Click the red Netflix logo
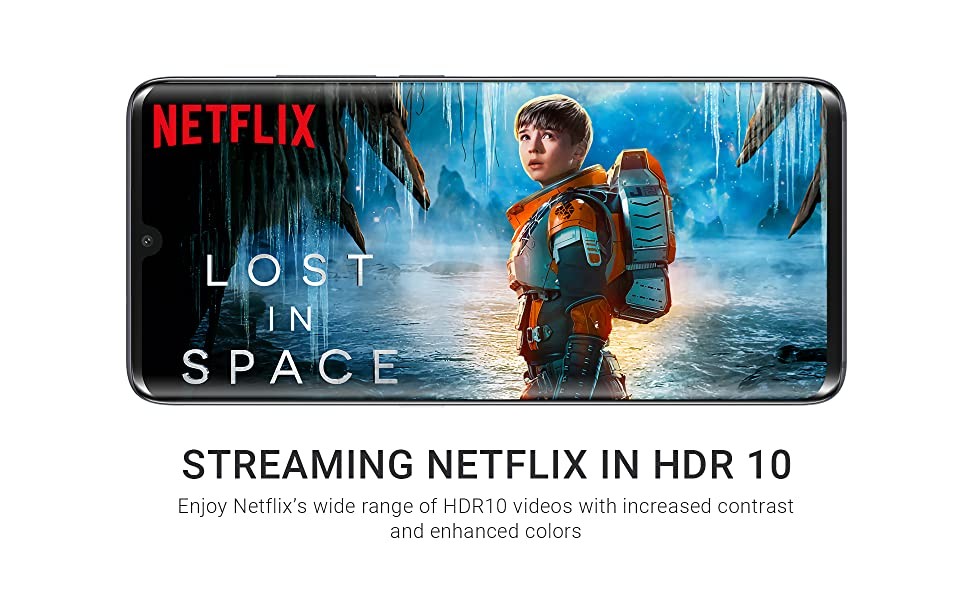This screenshot has height=600, width=970. click(234, 126)
